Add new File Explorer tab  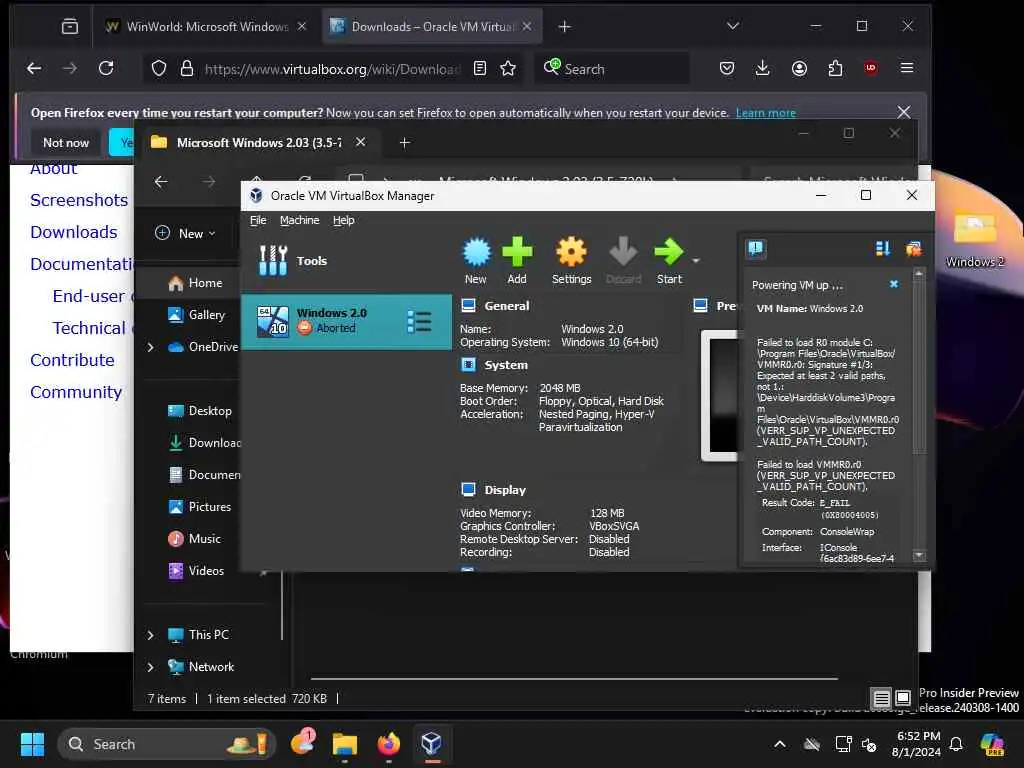point(404,142)
